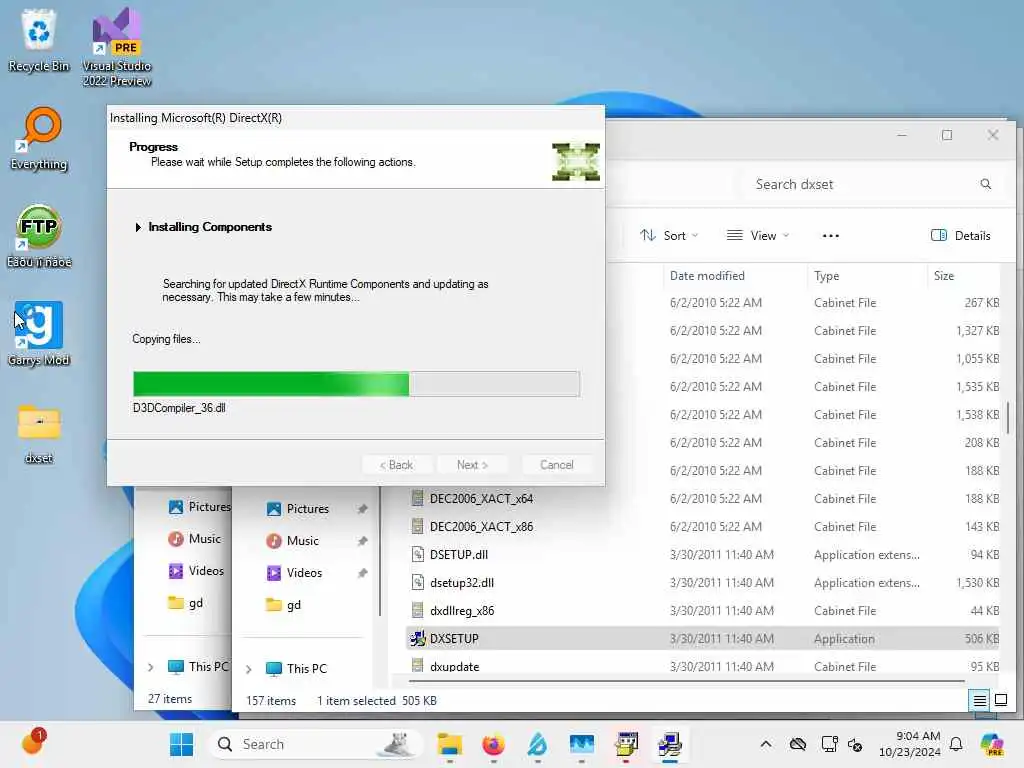Viewport: 1024px width, 768px height.
Task: Expand This PC in the front Explorer sidebar
Action: [x=249, y=669]
